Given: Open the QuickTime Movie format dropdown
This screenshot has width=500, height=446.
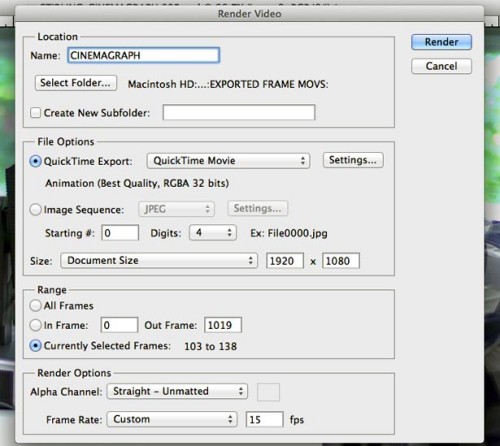Looking at the screenshot, I should 228,161.
